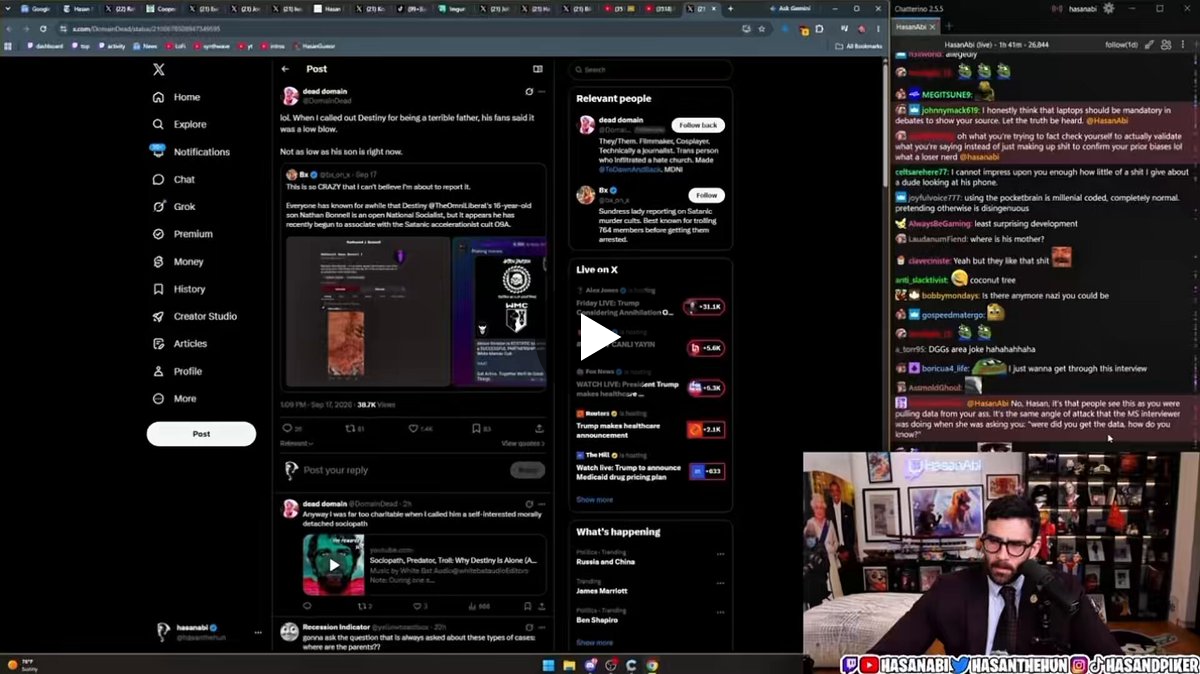Go back using the Post arrow

coord(285,69)
